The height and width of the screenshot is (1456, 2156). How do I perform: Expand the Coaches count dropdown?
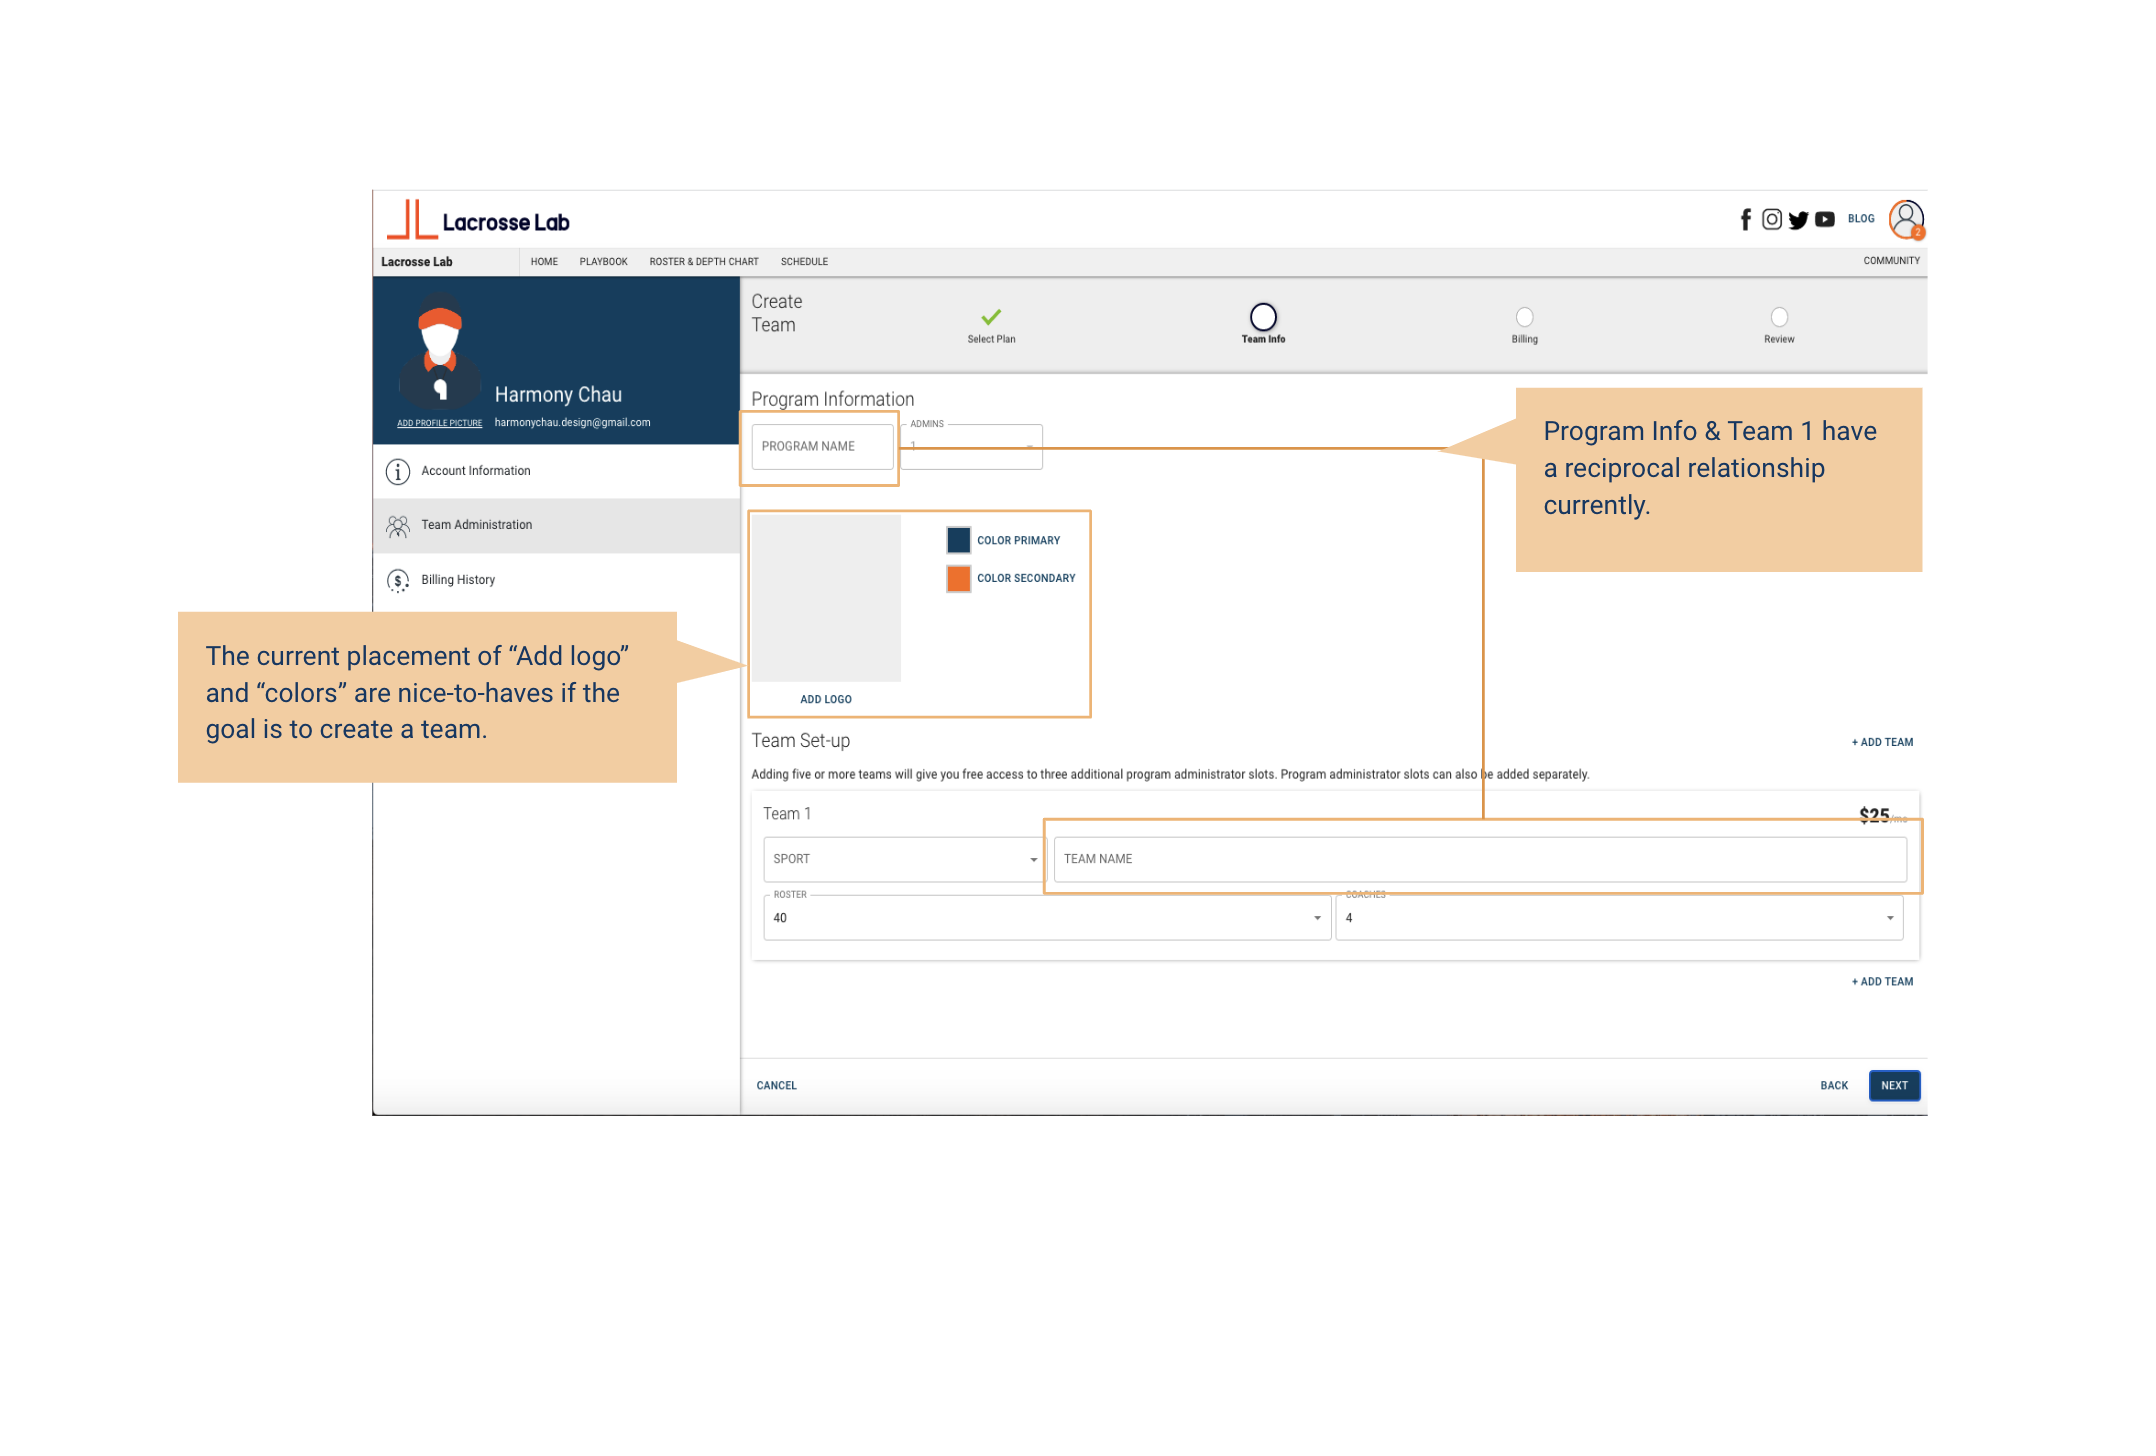1618,918
